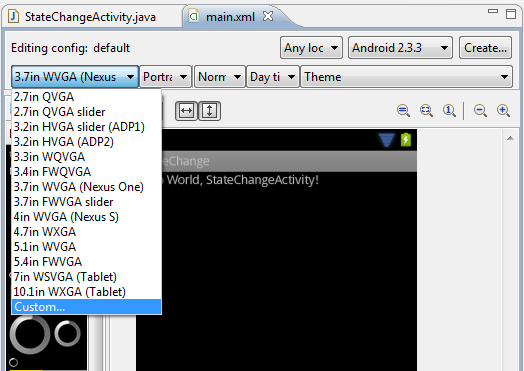
Task: Open the Portrait orientation dropdown
Action: [165, 77]
